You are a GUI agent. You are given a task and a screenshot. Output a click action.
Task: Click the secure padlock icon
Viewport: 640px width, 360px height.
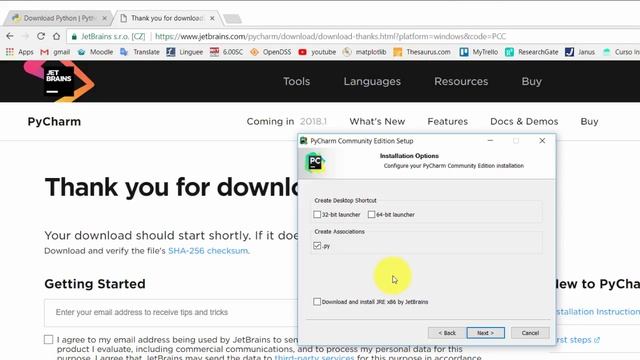[74, 37]
